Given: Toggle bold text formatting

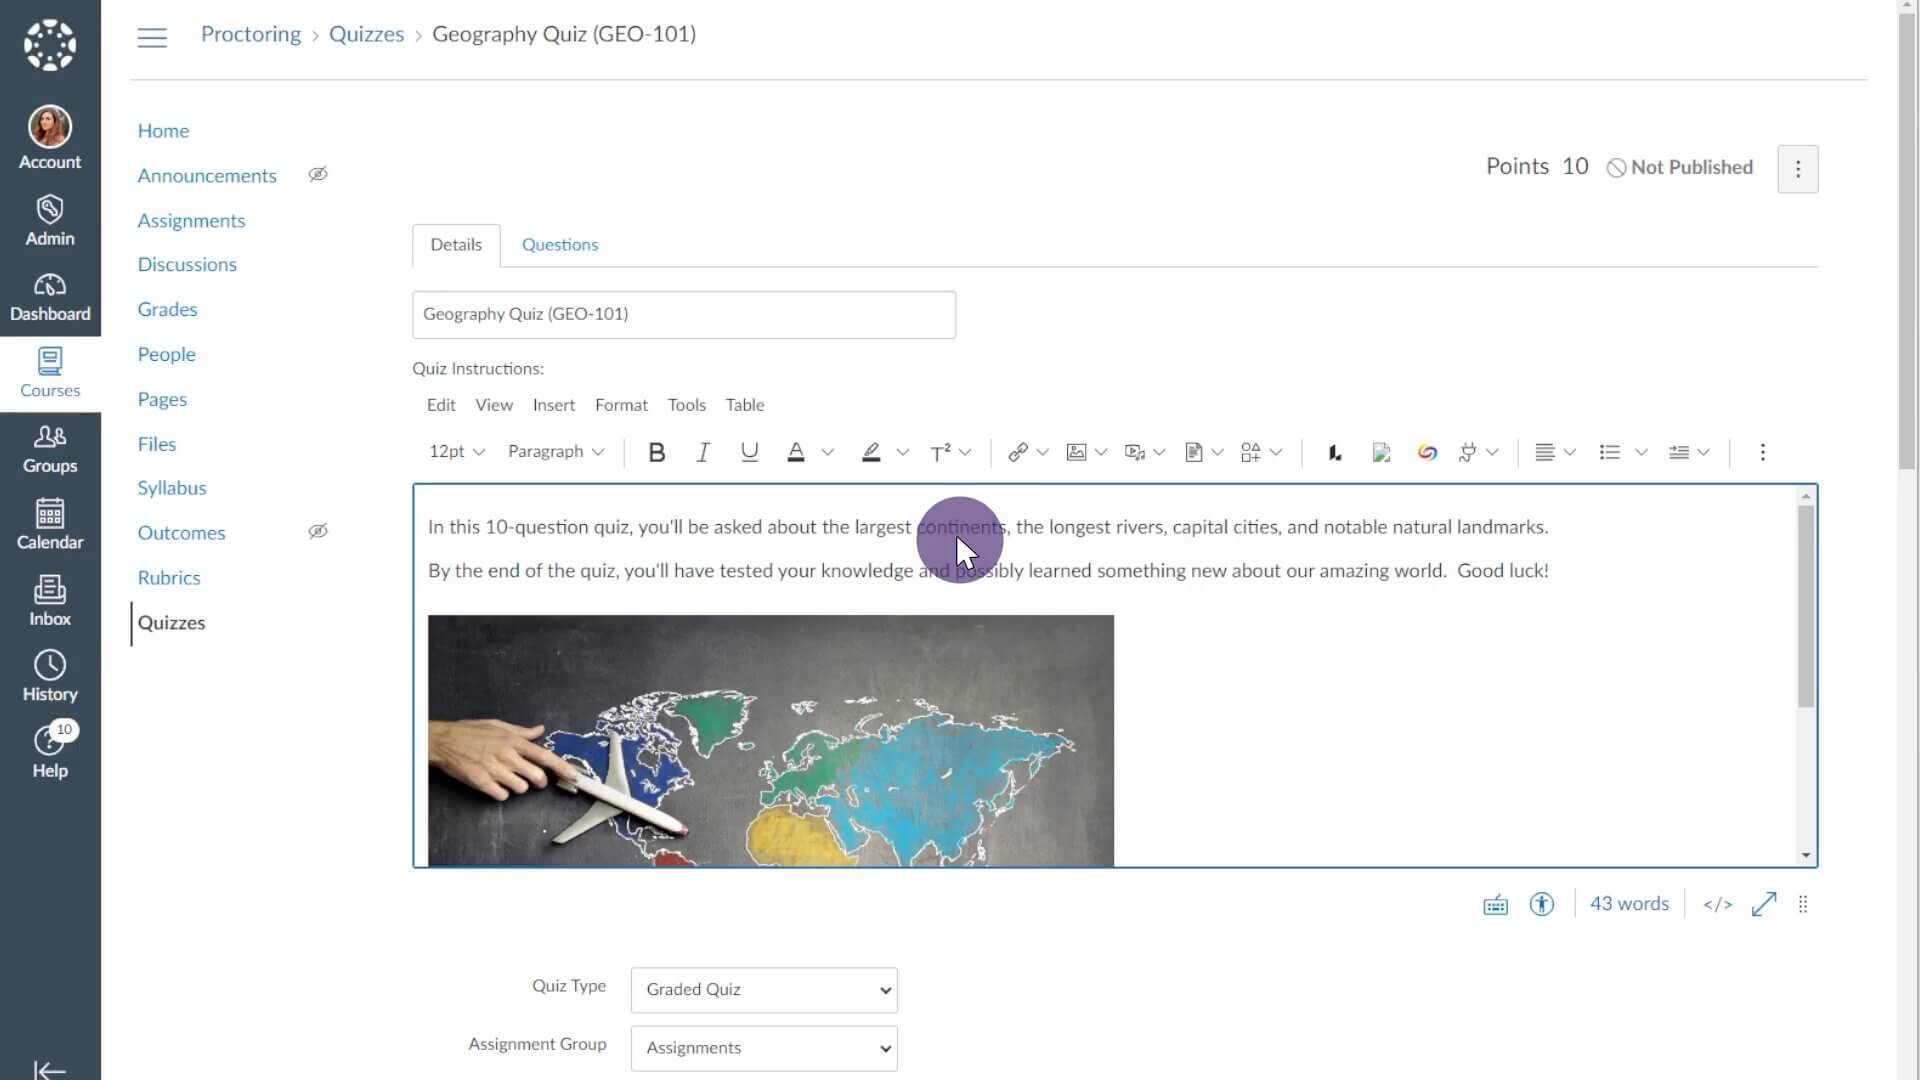Looking at the screenshot, I should (x=656, y=452).
